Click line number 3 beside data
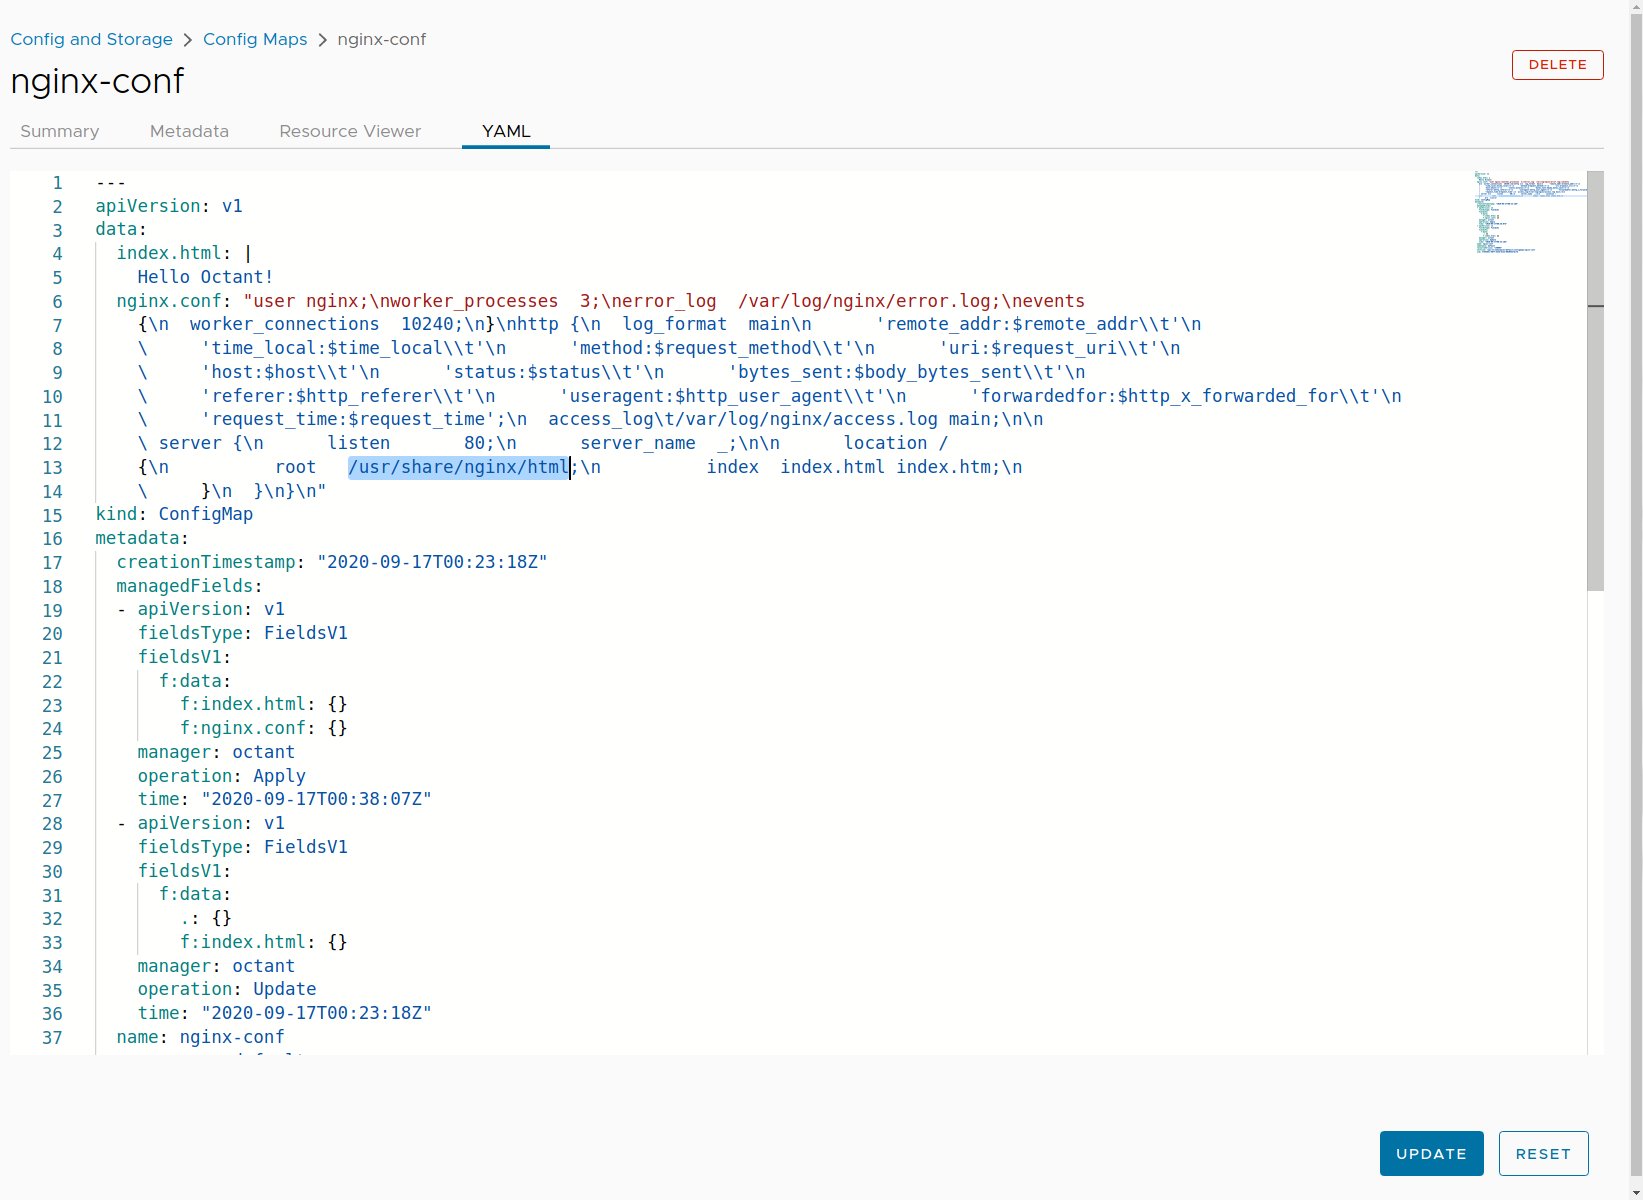The height and width of the screenshot is (1200, 1643). pyautogui.click(x=57, y=230)
